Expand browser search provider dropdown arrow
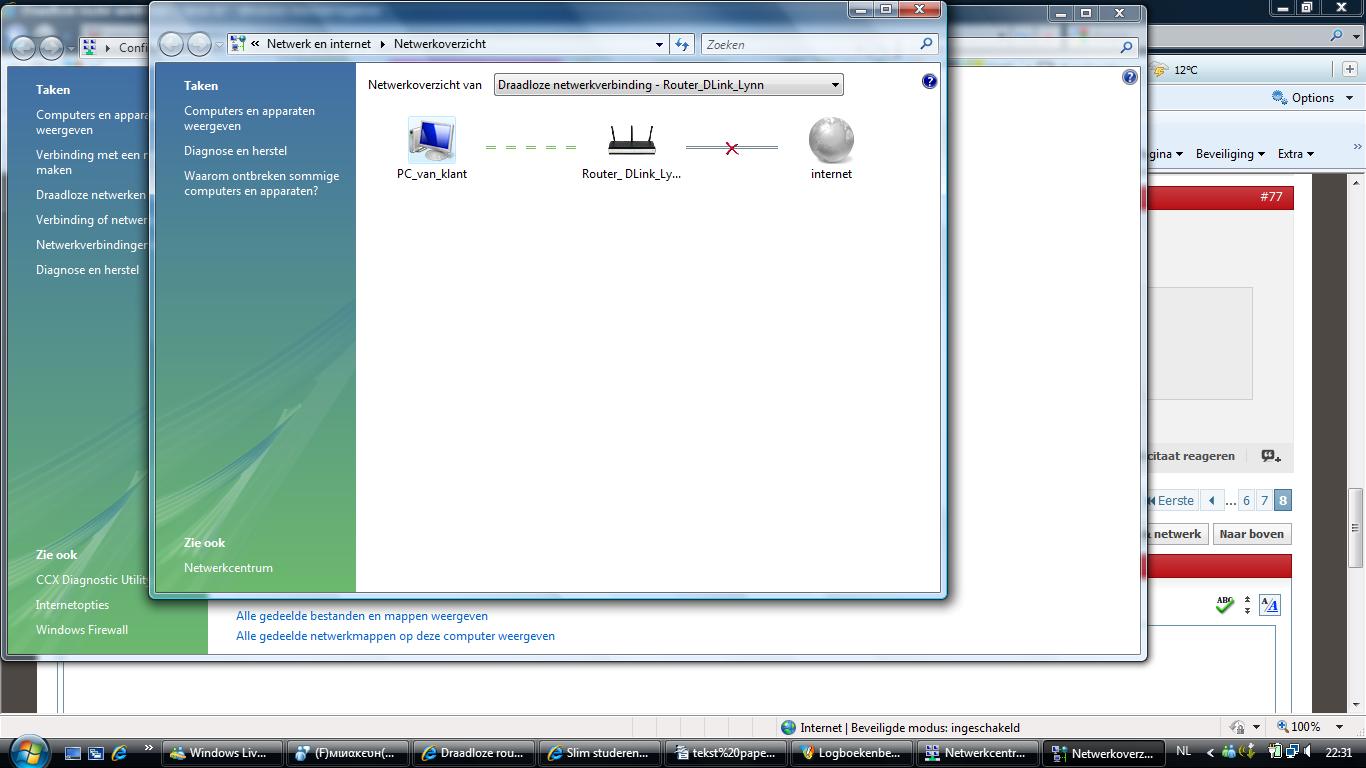This screenshot has height=768, width=1366. (x=1354, y=36)
